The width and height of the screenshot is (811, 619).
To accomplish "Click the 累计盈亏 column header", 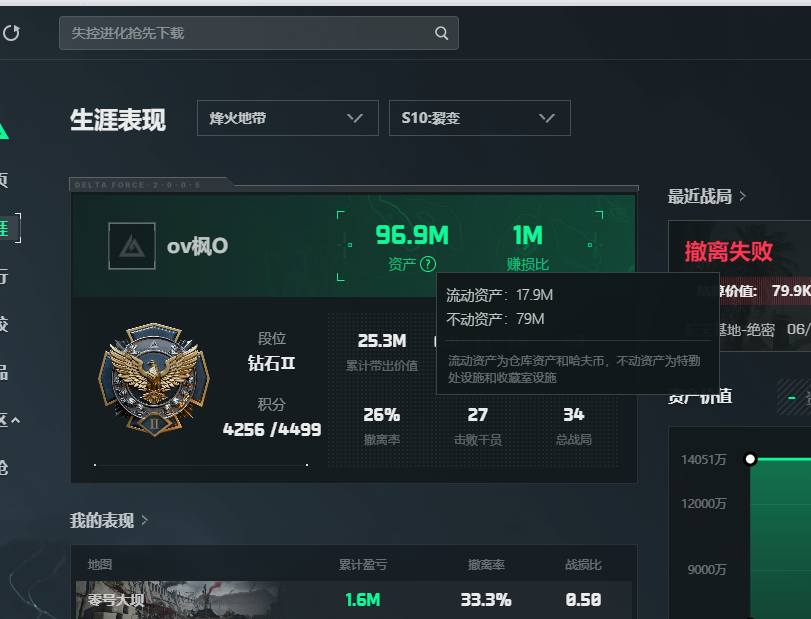I will pos(363,565).
